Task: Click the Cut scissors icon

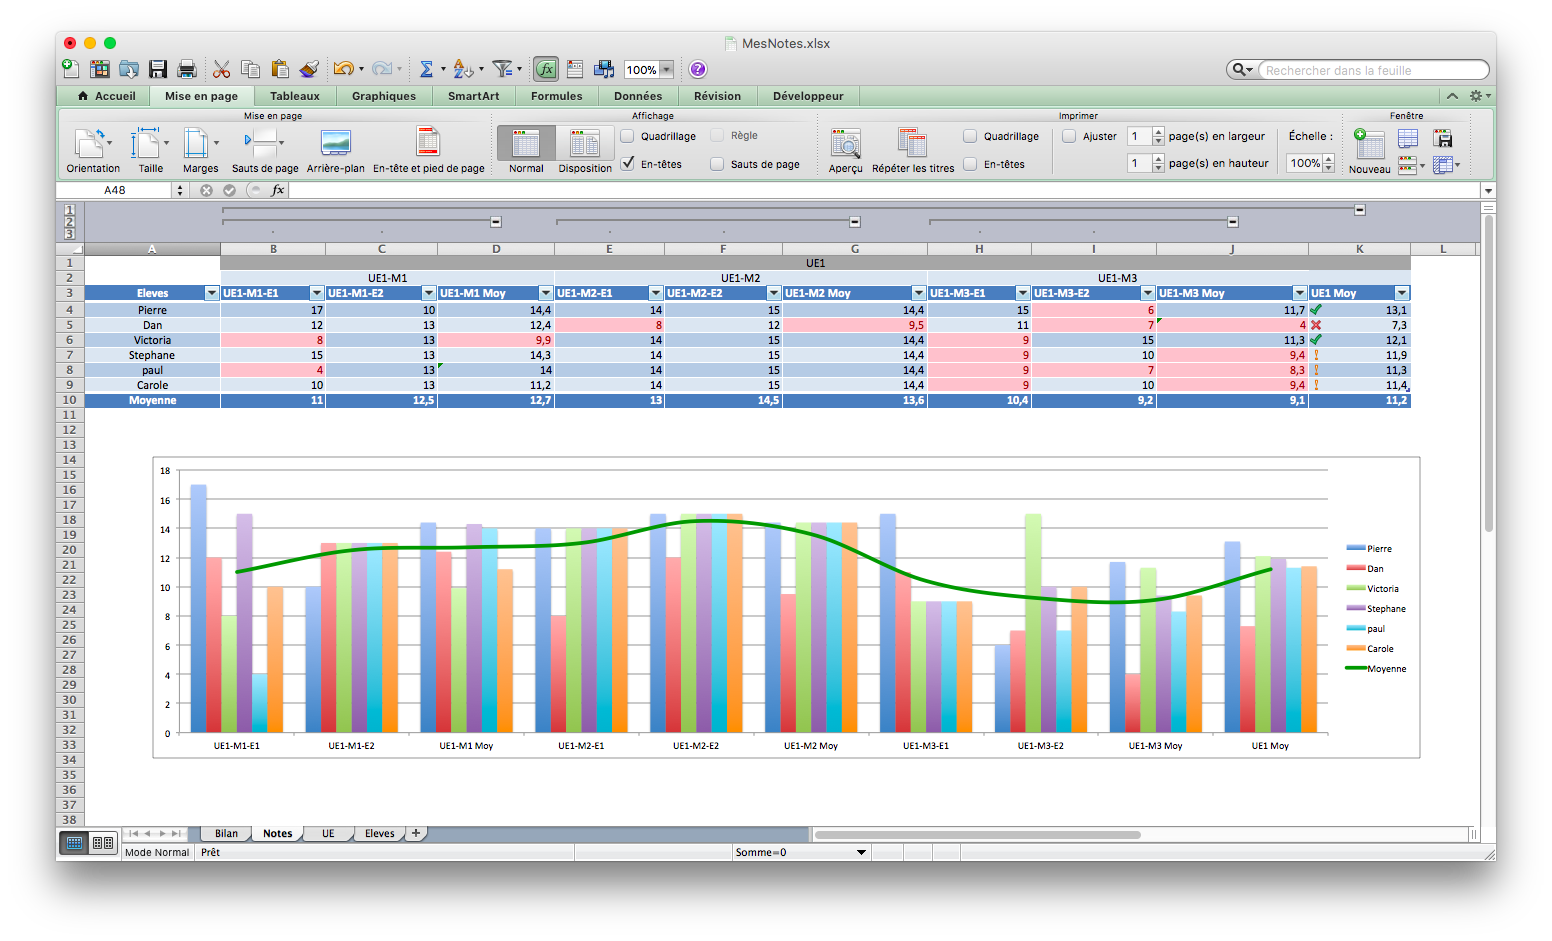Action: [222, 69]
